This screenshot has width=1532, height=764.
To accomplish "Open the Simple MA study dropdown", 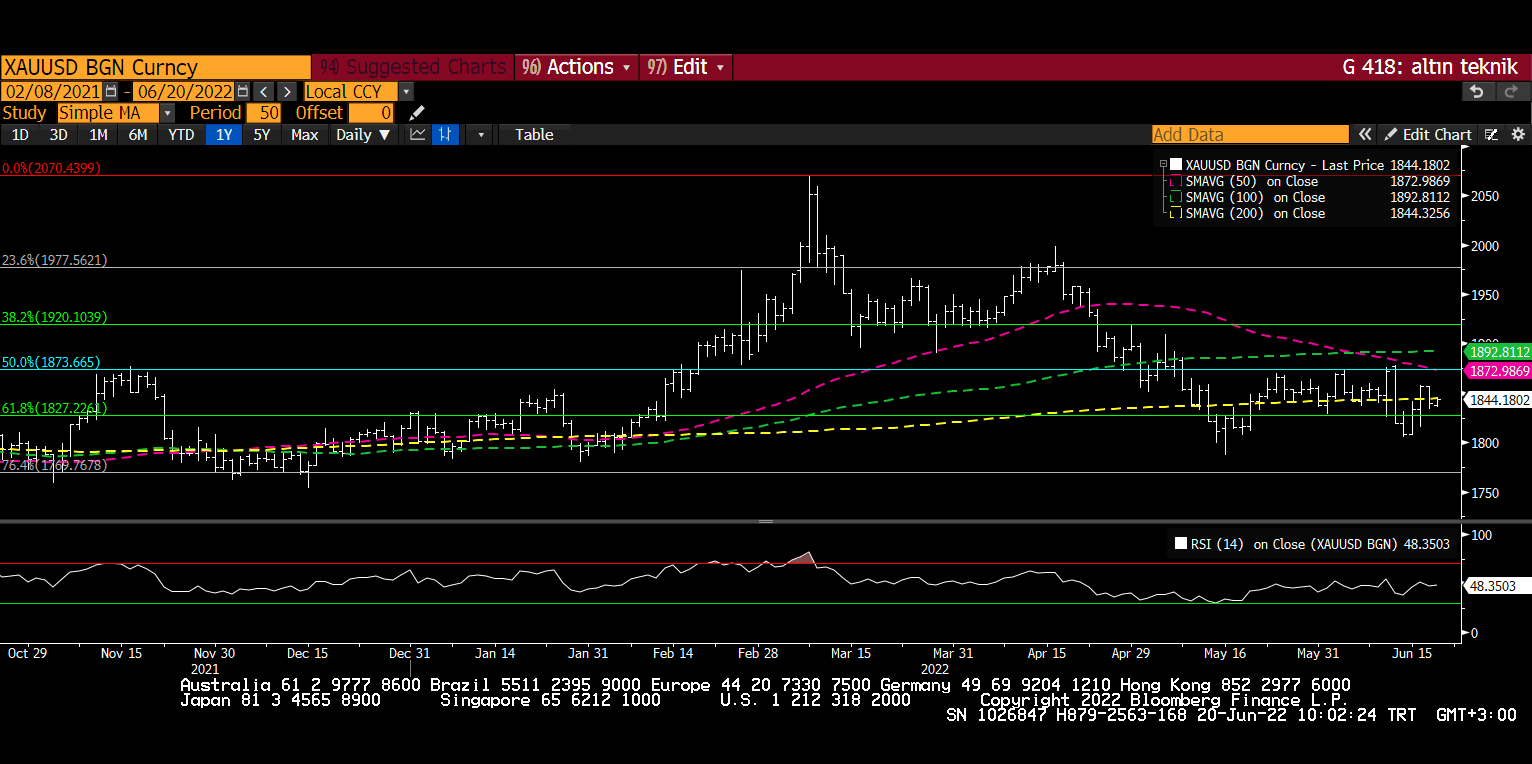I will tap(166, 113).
